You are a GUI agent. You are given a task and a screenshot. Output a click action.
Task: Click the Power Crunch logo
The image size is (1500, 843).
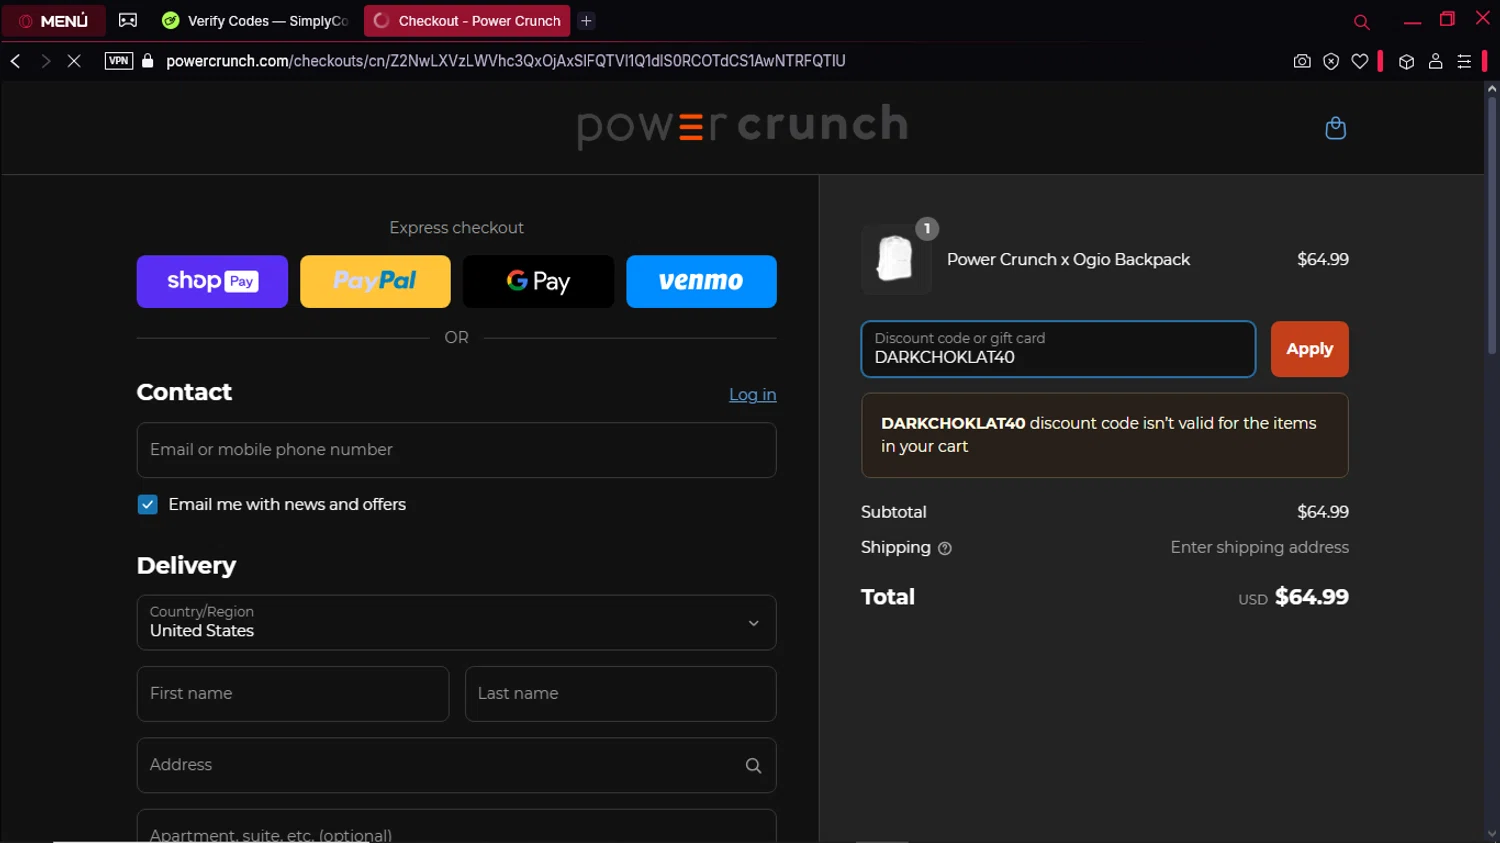[742, 126]
